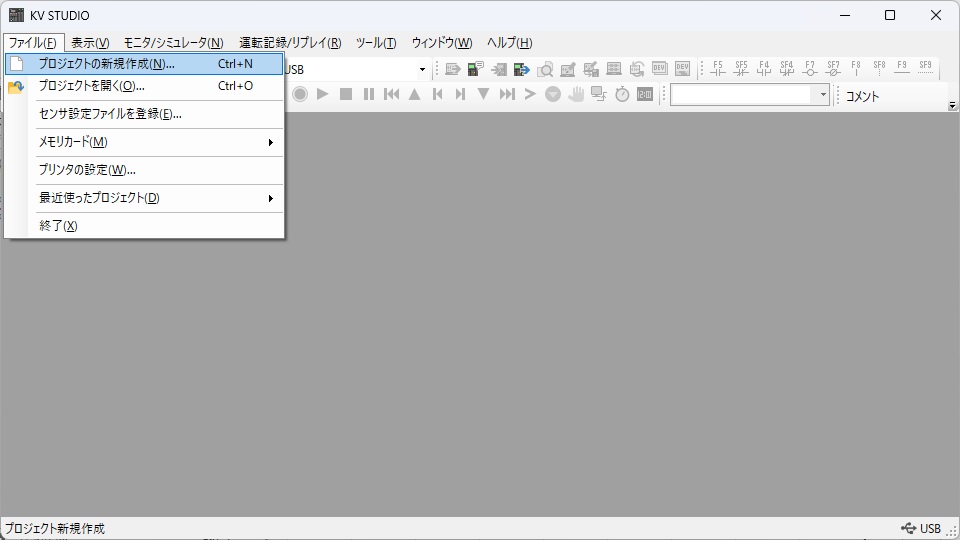The width and height of the screenshot is (960, 540).
Task: Click the pause button in the toolbar
Action: click(x=369, y=94)
